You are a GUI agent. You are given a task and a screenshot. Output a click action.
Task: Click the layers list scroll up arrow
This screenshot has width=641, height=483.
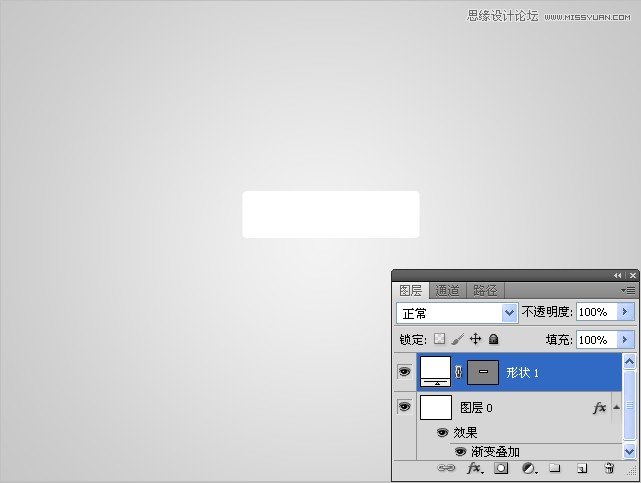pyautogui.click(x=629, y=362)
